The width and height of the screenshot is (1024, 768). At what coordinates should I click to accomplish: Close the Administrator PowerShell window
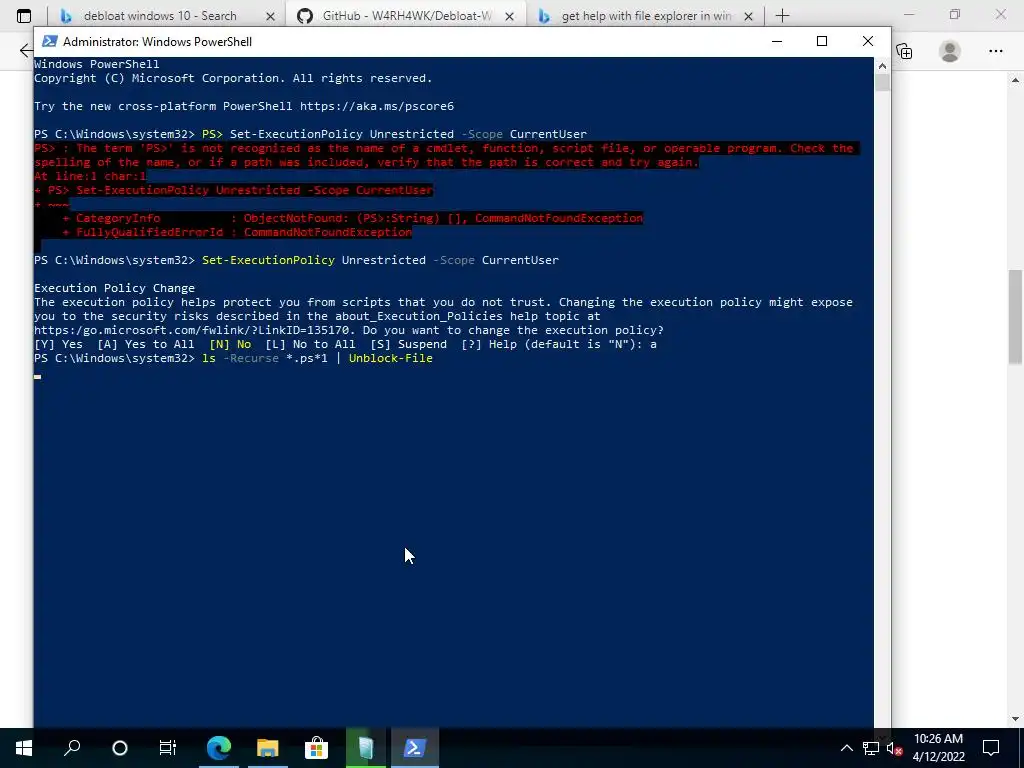[868, 41]
